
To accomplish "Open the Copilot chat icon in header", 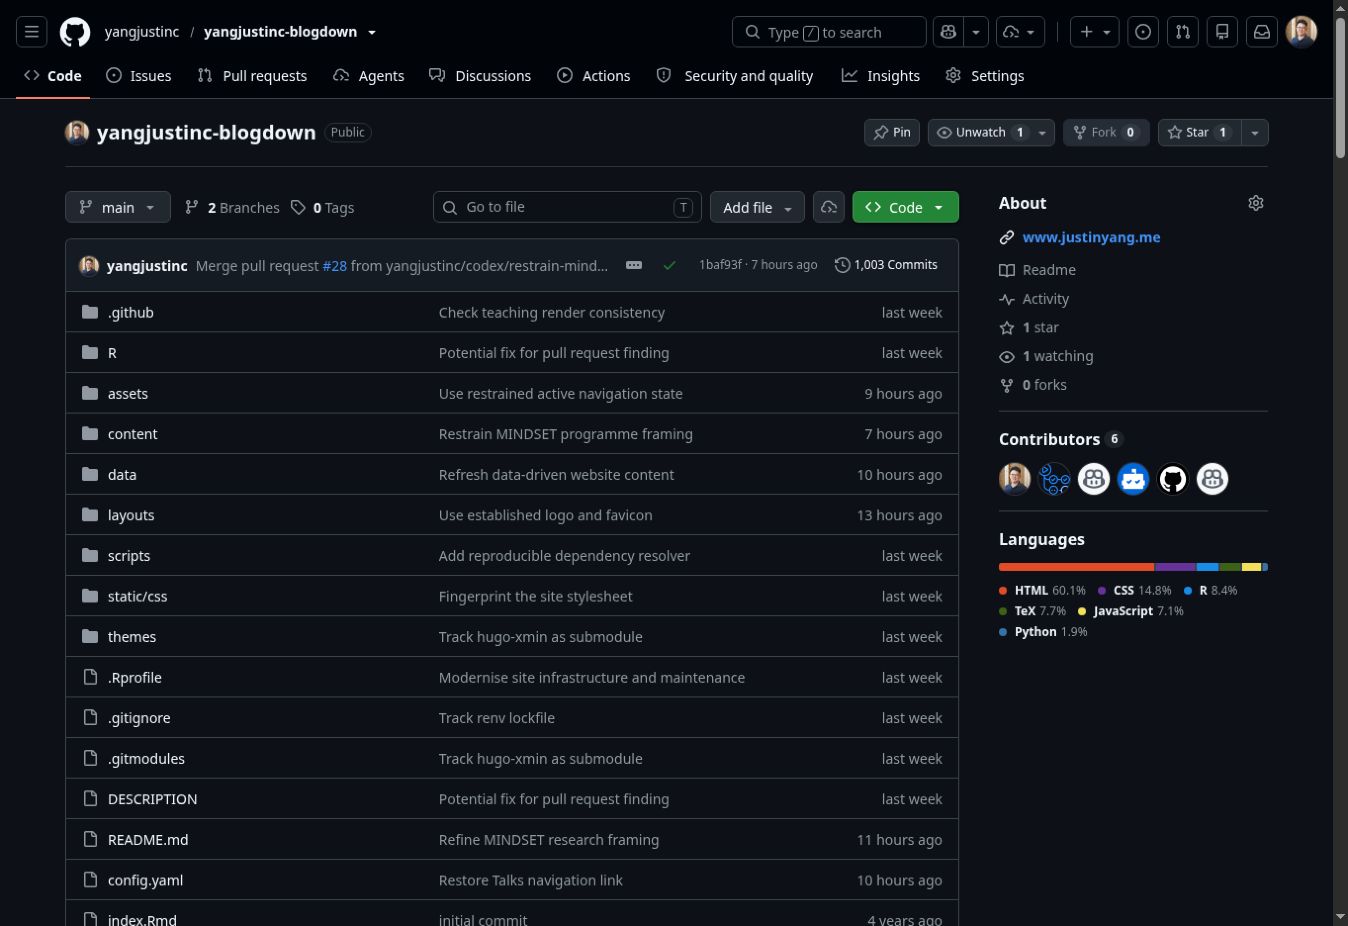I will pyautogui.click(x=948, y=32).
